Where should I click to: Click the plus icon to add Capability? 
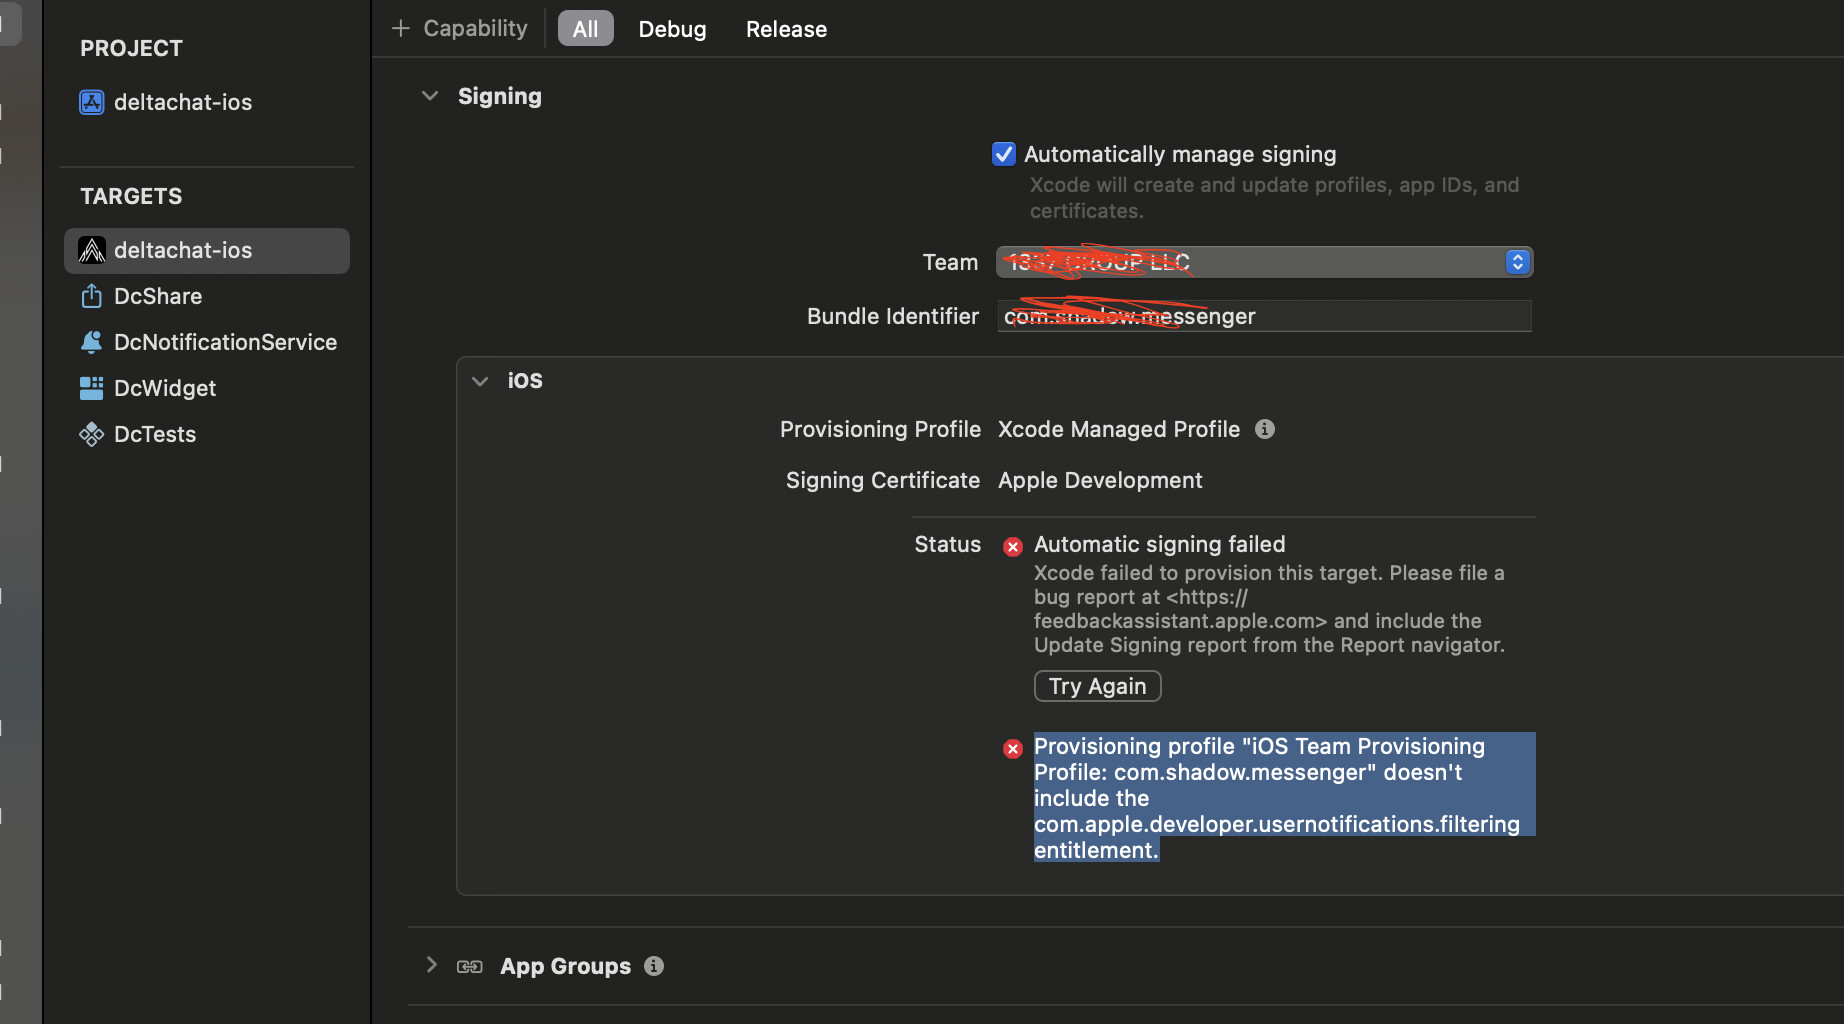point(401,29)
